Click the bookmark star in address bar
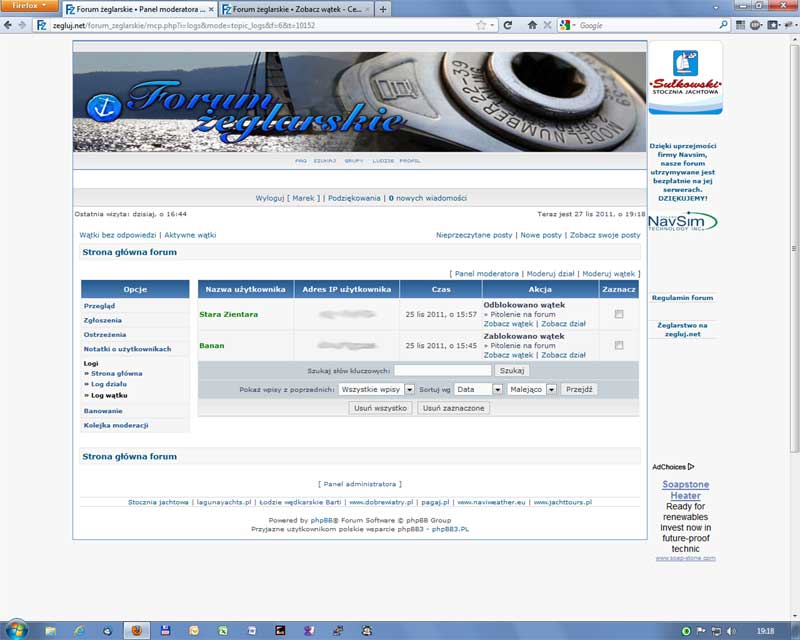The image size is (800, 640). tap(481, 25)
